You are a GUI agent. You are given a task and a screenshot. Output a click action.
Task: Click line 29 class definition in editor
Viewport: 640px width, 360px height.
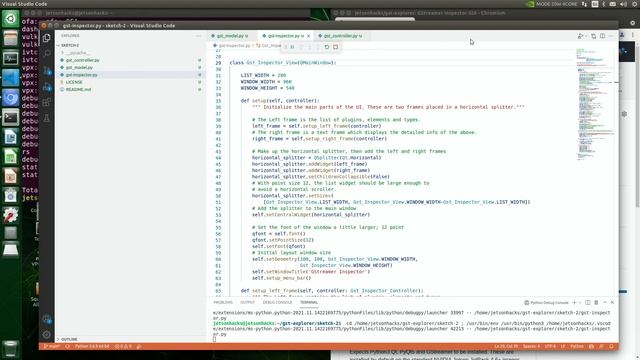click(283, 63)
